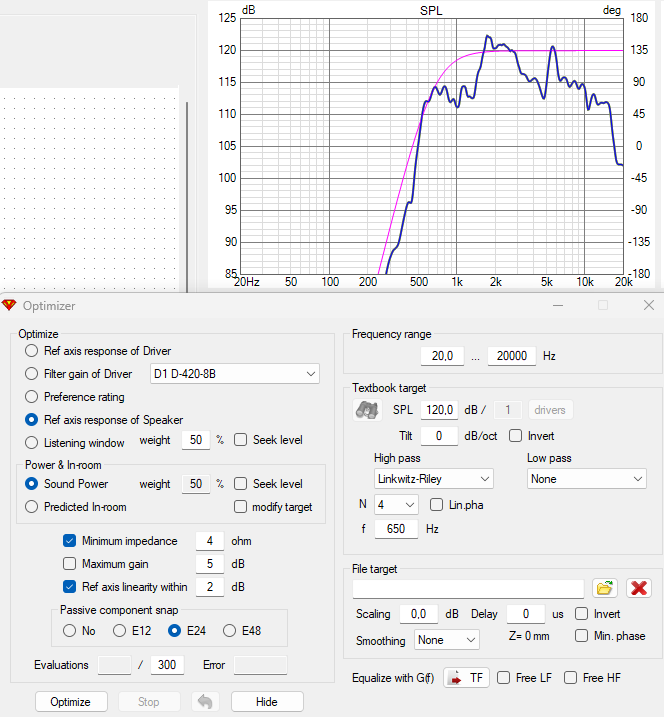
Task: Click the Z= 0 mm label
Action: tap(529, 636)
